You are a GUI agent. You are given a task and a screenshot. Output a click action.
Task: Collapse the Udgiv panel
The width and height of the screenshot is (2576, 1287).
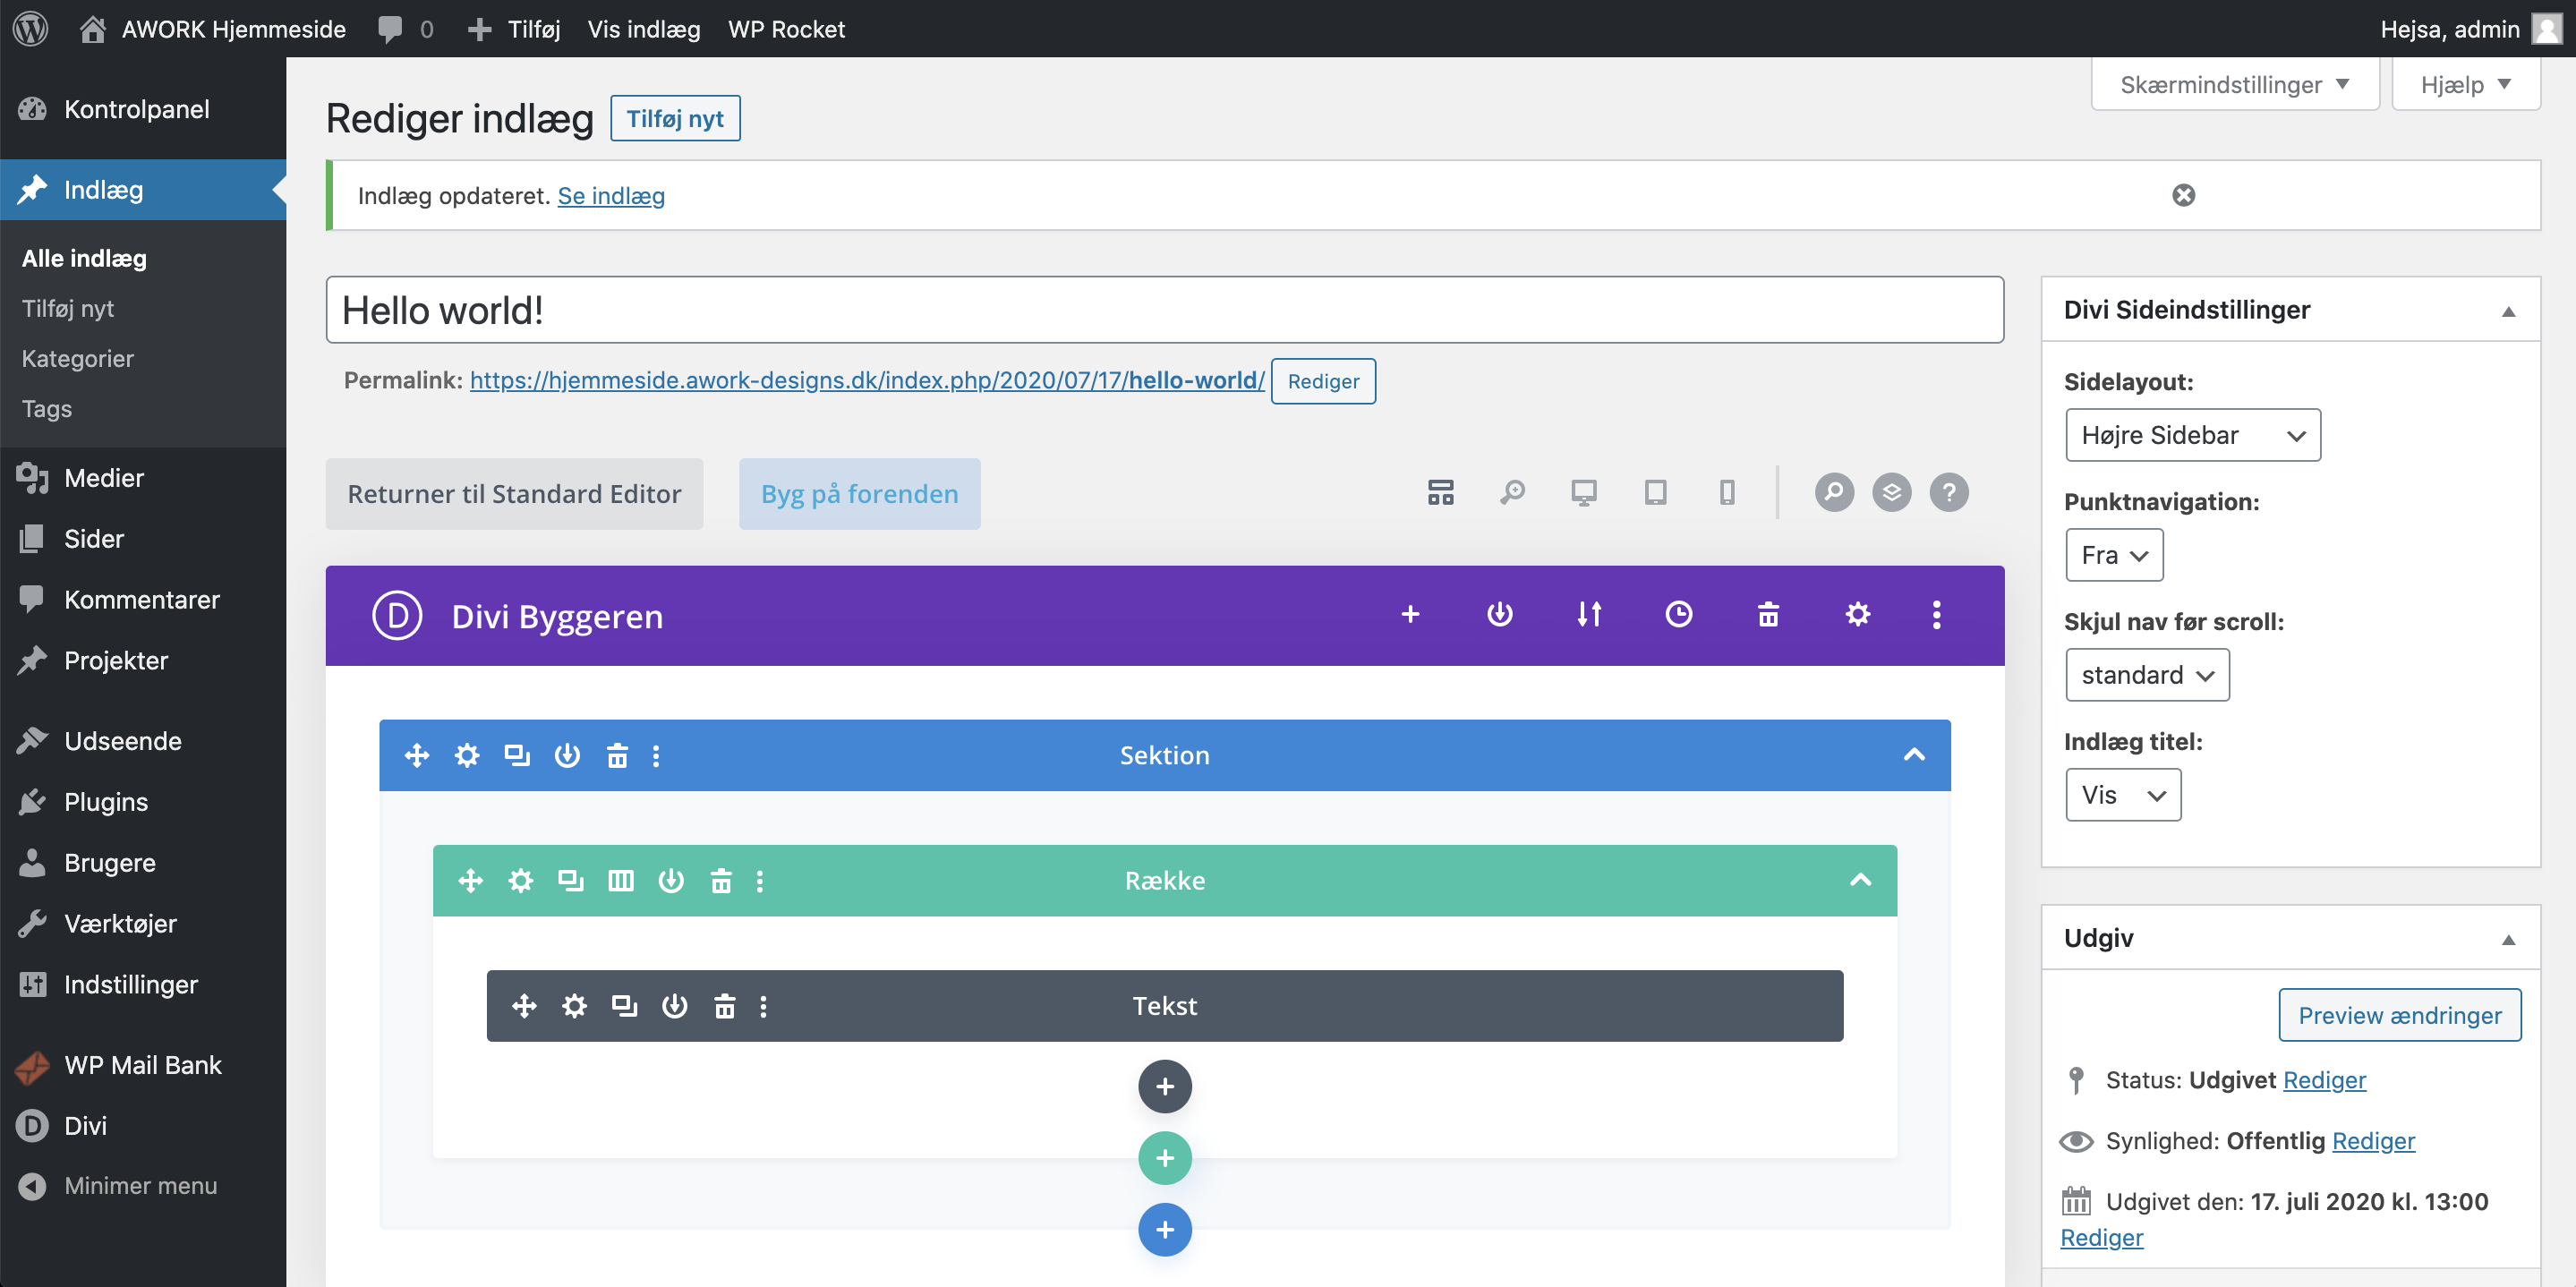(x=2508, y=939)
